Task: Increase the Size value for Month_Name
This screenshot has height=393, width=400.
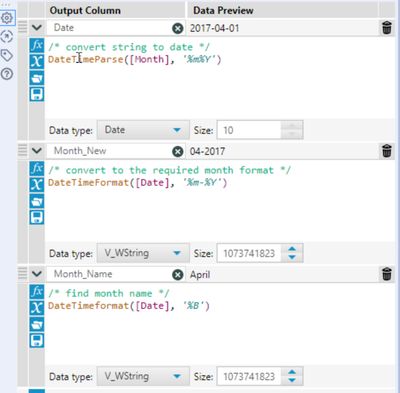Action: point(292,372)
